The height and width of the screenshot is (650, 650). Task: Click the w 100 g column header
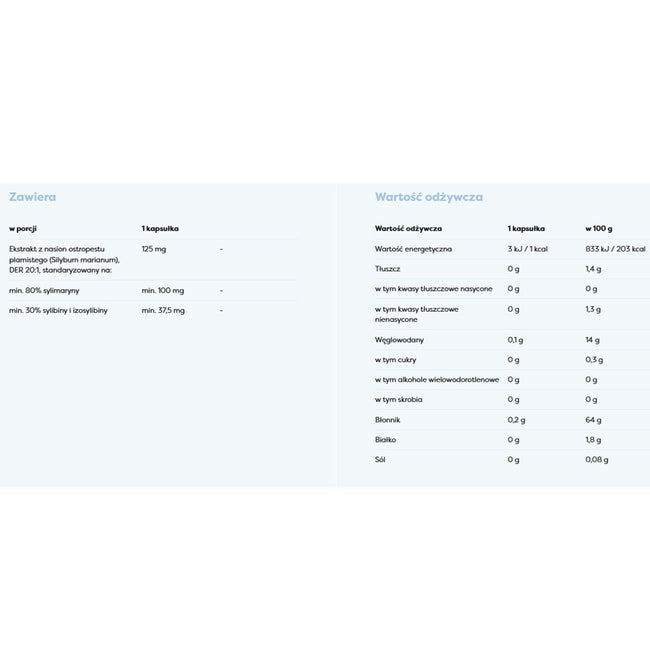point(599,228)
